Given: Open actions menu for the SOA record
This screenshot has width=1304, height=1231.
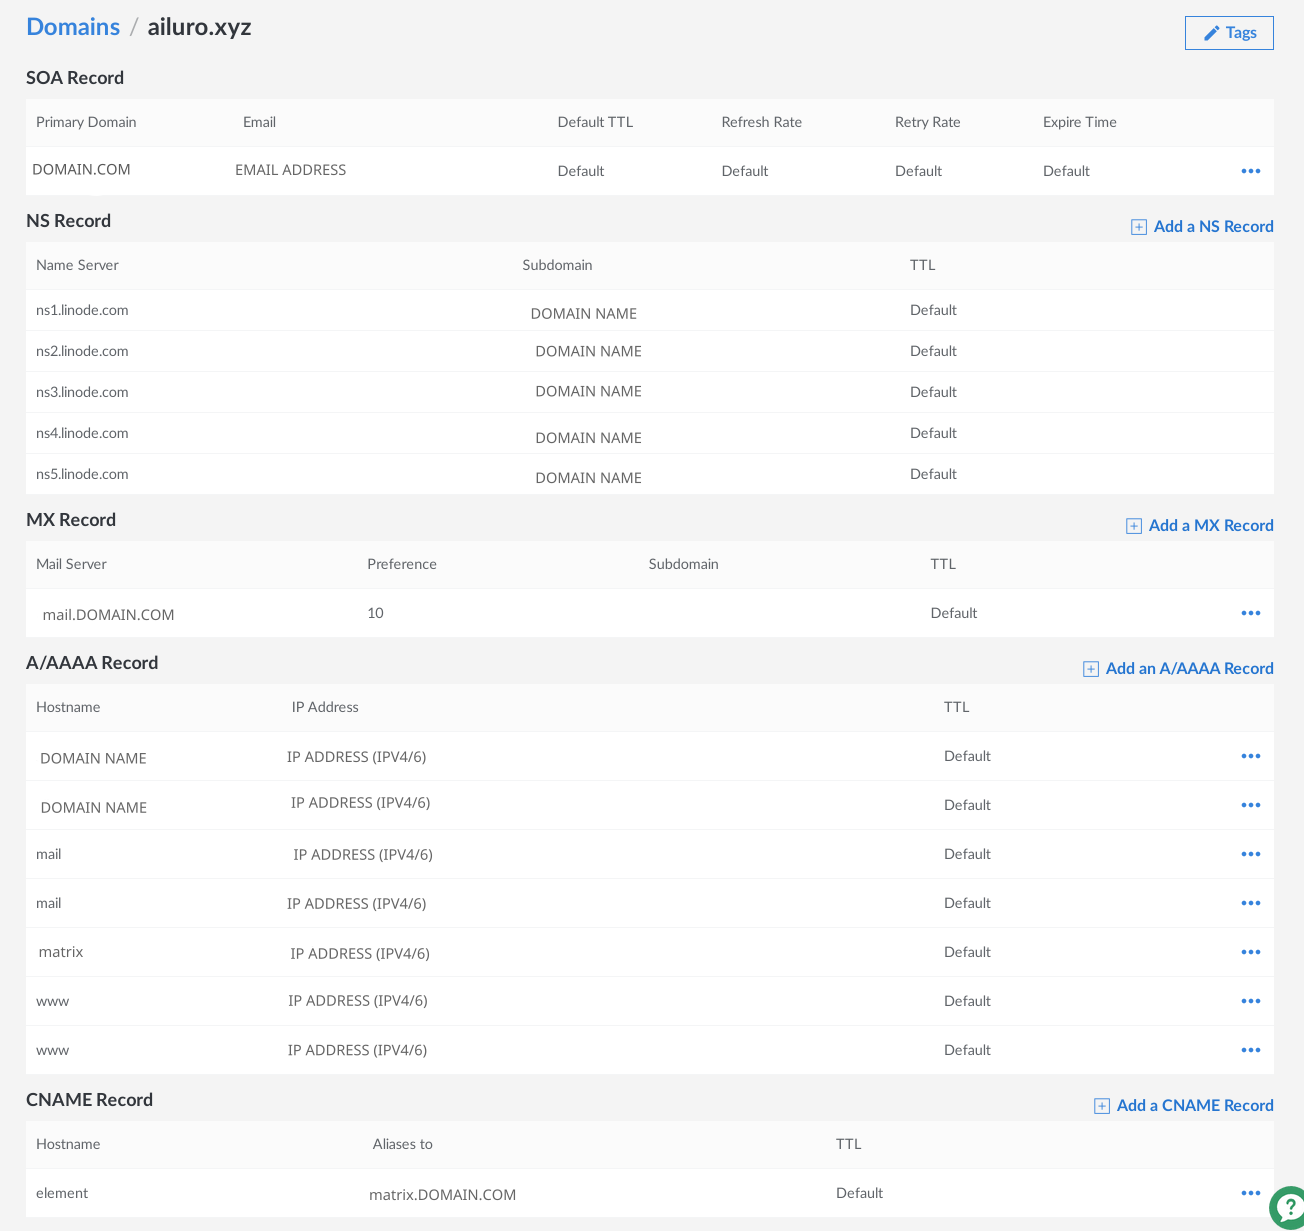Looking at the screenshot, I should click(x=1250, y=171).
